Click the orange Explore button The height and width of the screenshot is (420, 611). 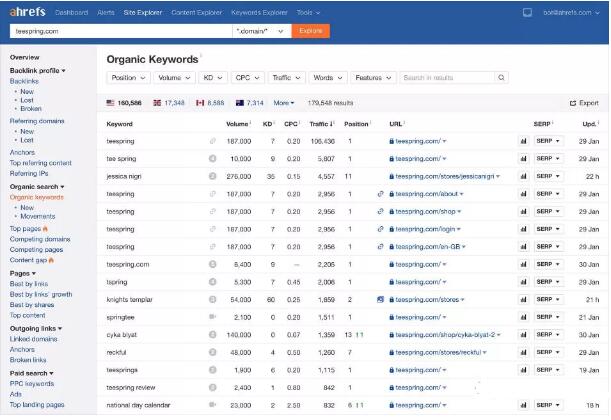pos(311,31)
